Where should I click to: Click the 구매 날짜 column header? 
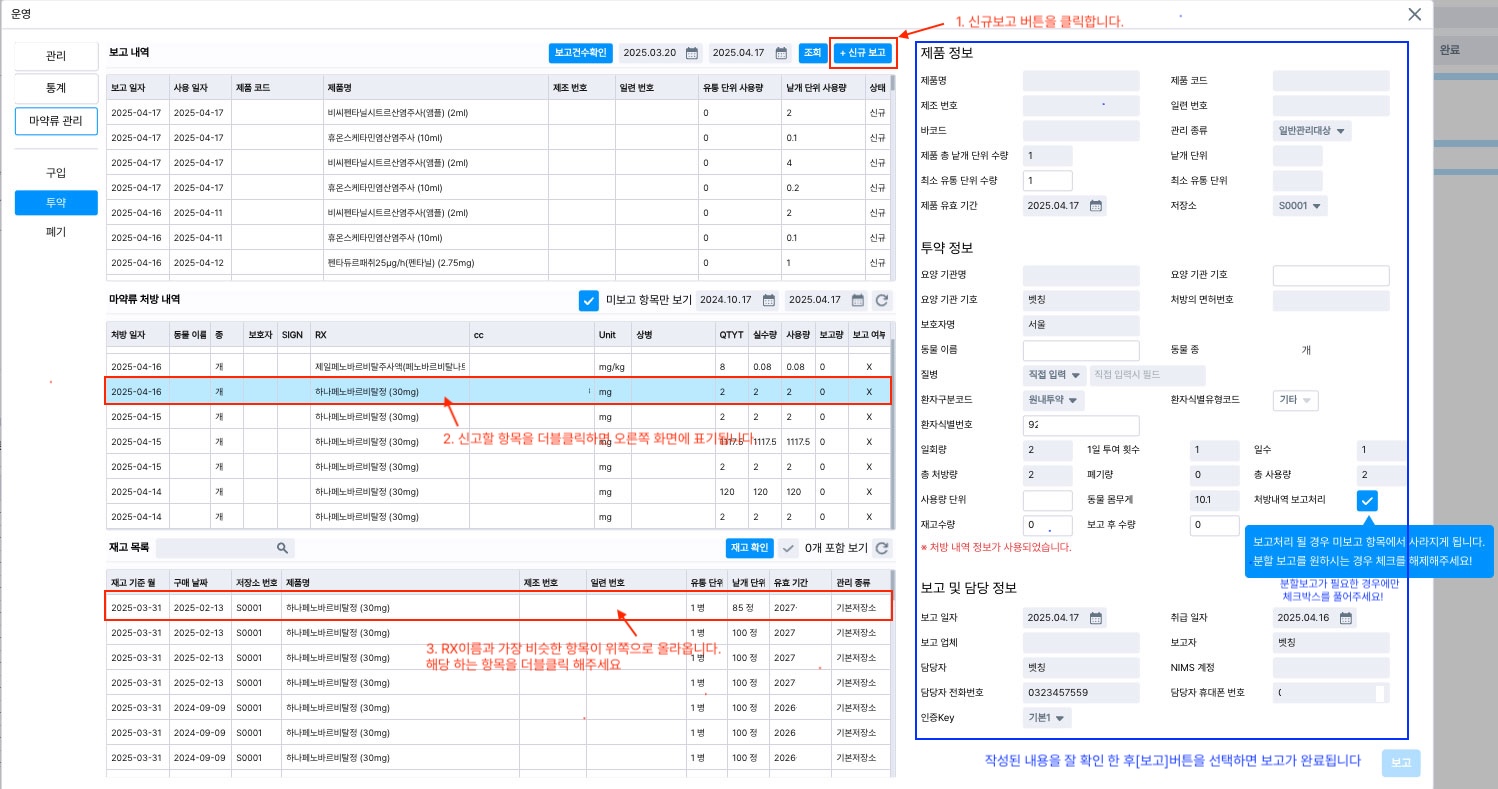(x=199, y=583)
